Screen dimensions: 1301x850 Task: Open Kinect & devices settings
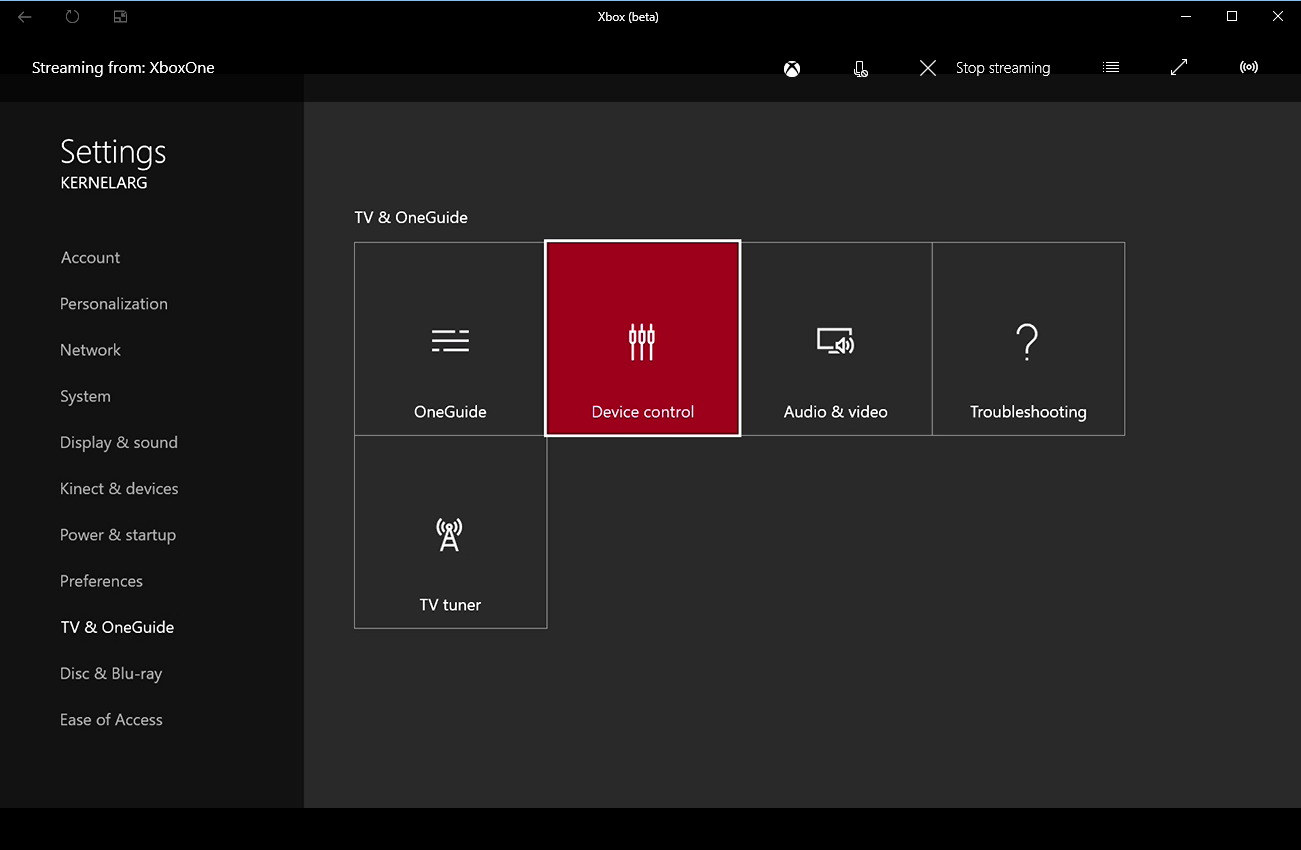[119, 488]
